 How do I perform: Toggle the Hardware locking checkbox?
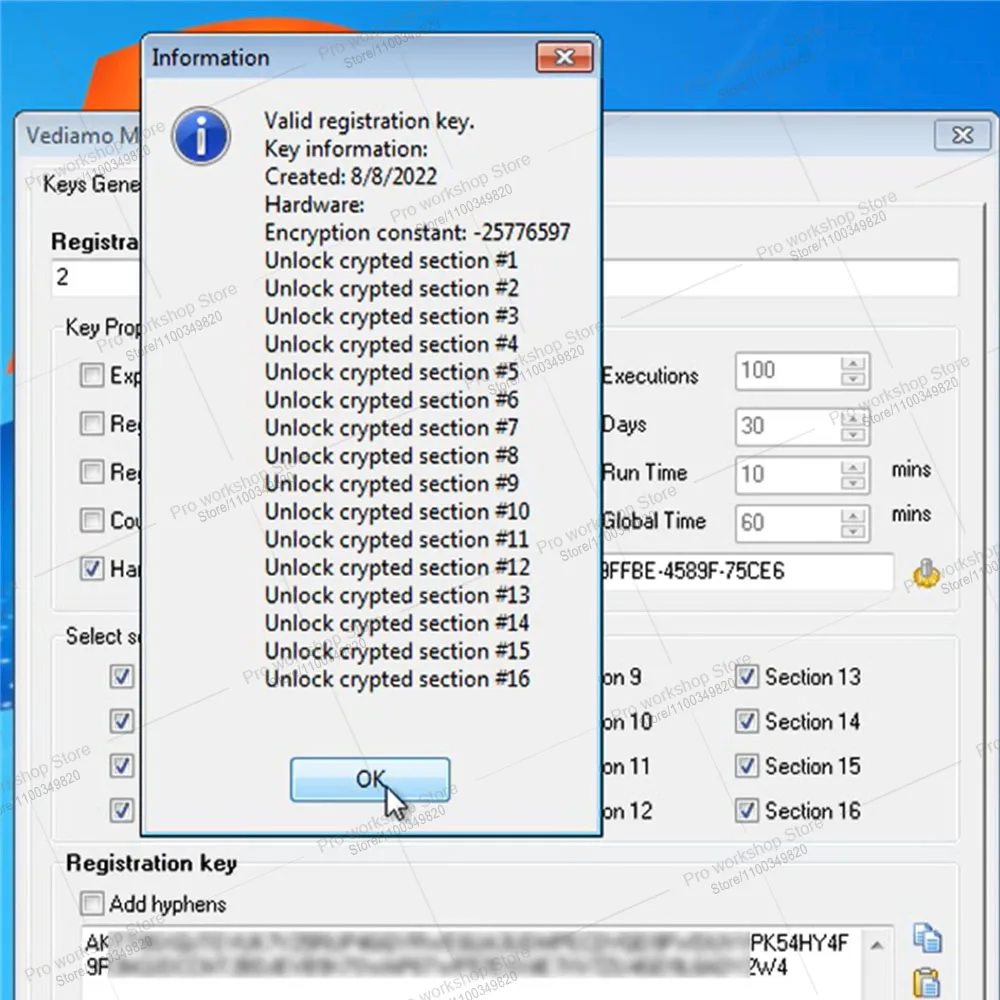pyautogui.click(x=92, y=568)
